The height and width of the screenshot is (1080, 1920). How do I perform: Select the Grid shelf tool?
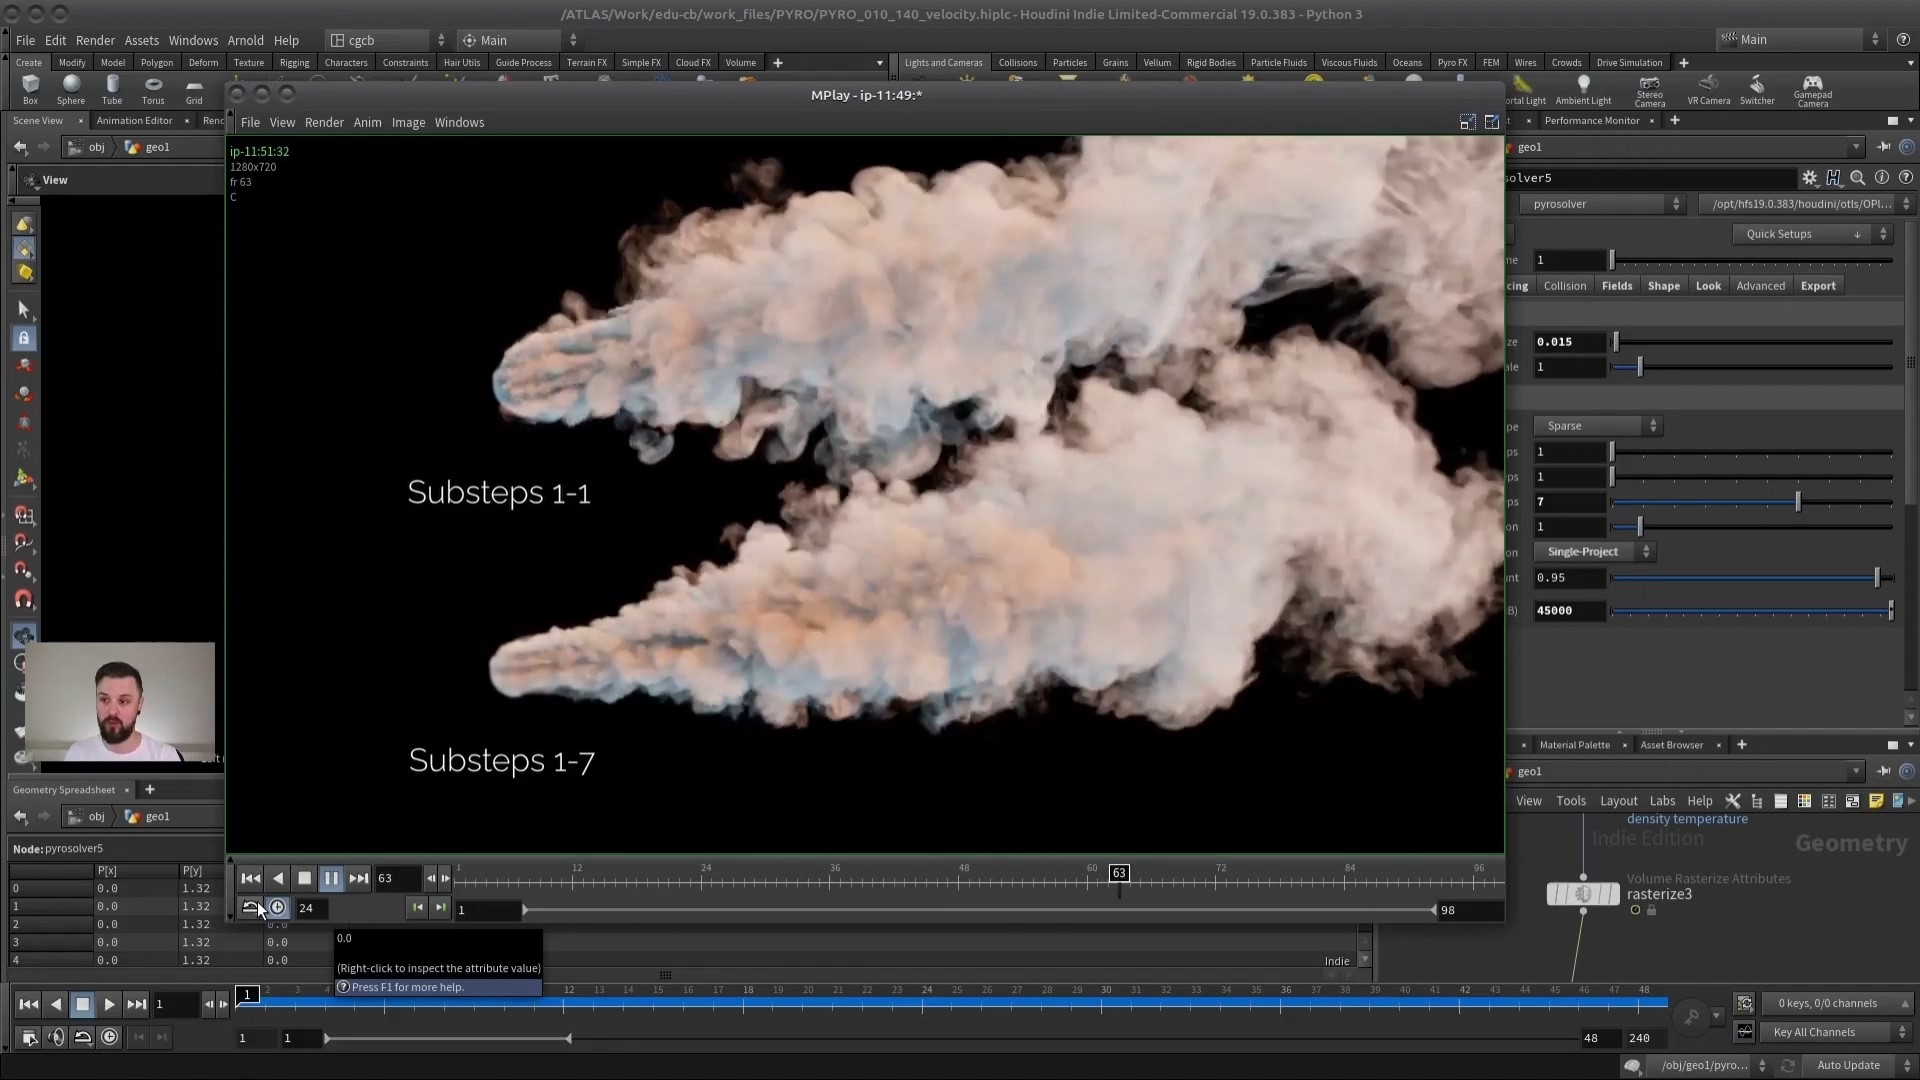tap(194, 89)
